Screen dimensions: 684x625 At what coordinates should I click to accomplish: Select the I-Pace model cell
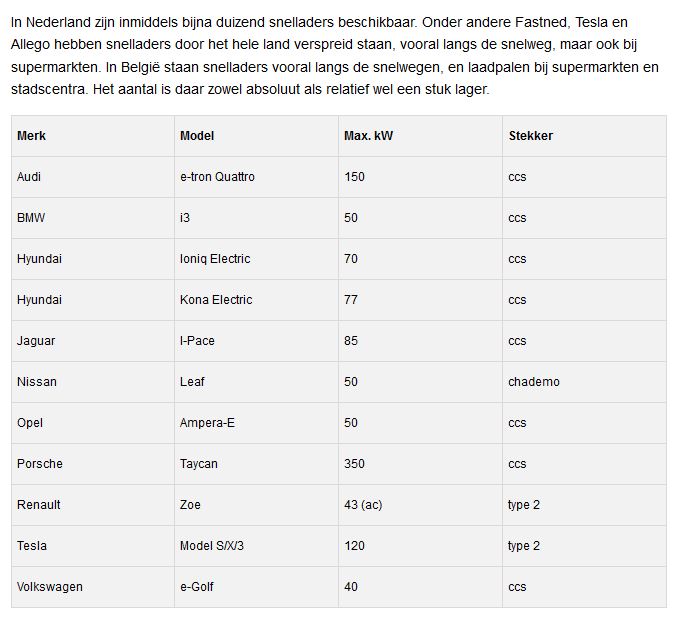click(197, 341)
